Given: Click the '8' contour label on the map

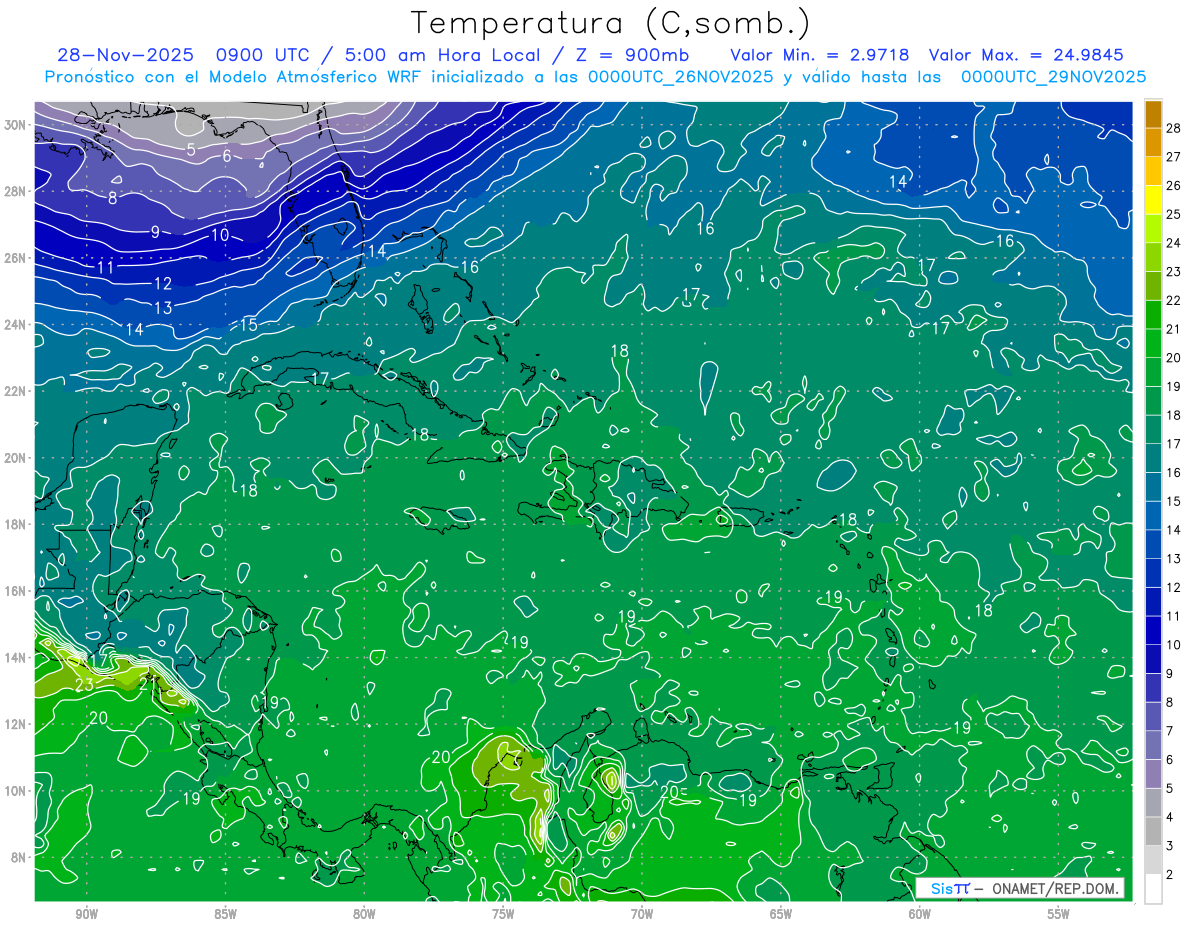Looking at the screenshot, I should 113,198.
